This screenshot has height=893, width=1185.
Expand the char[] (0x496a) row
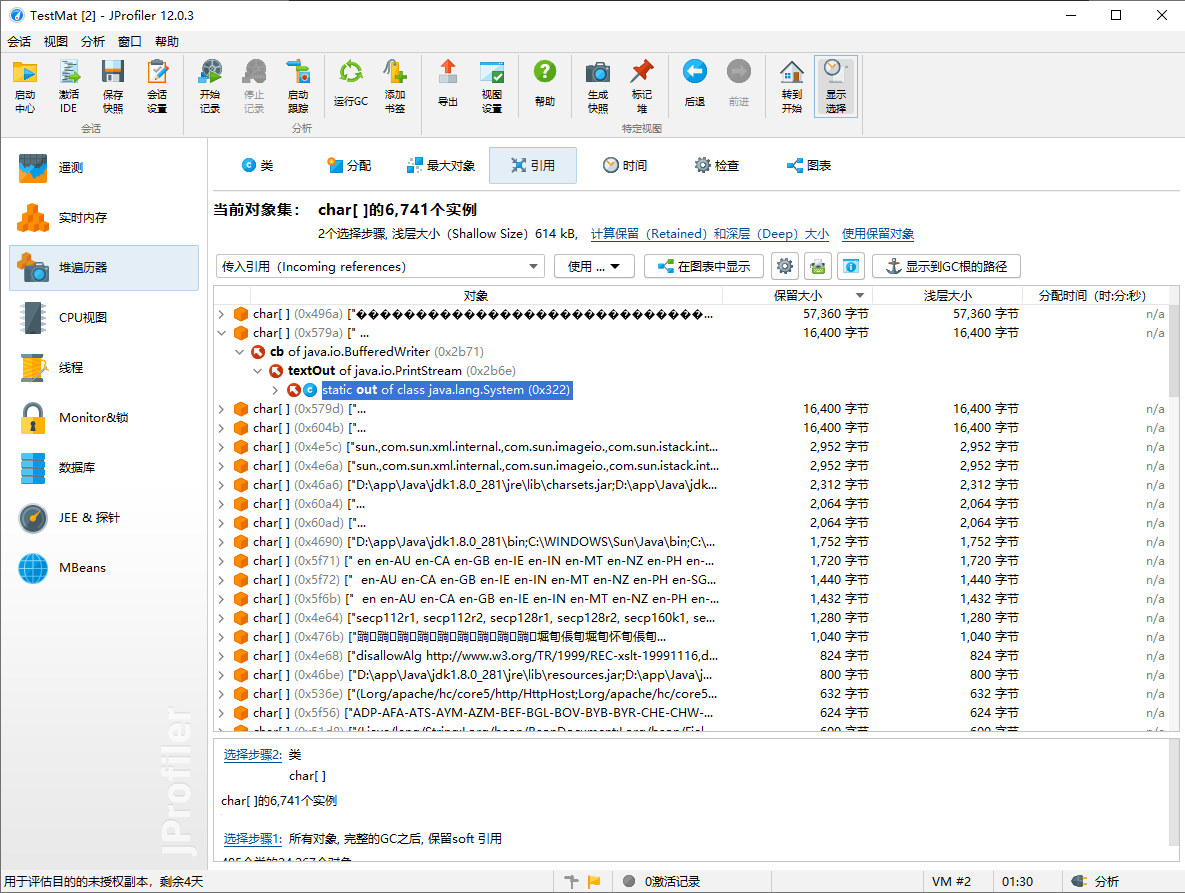[221, 314]
